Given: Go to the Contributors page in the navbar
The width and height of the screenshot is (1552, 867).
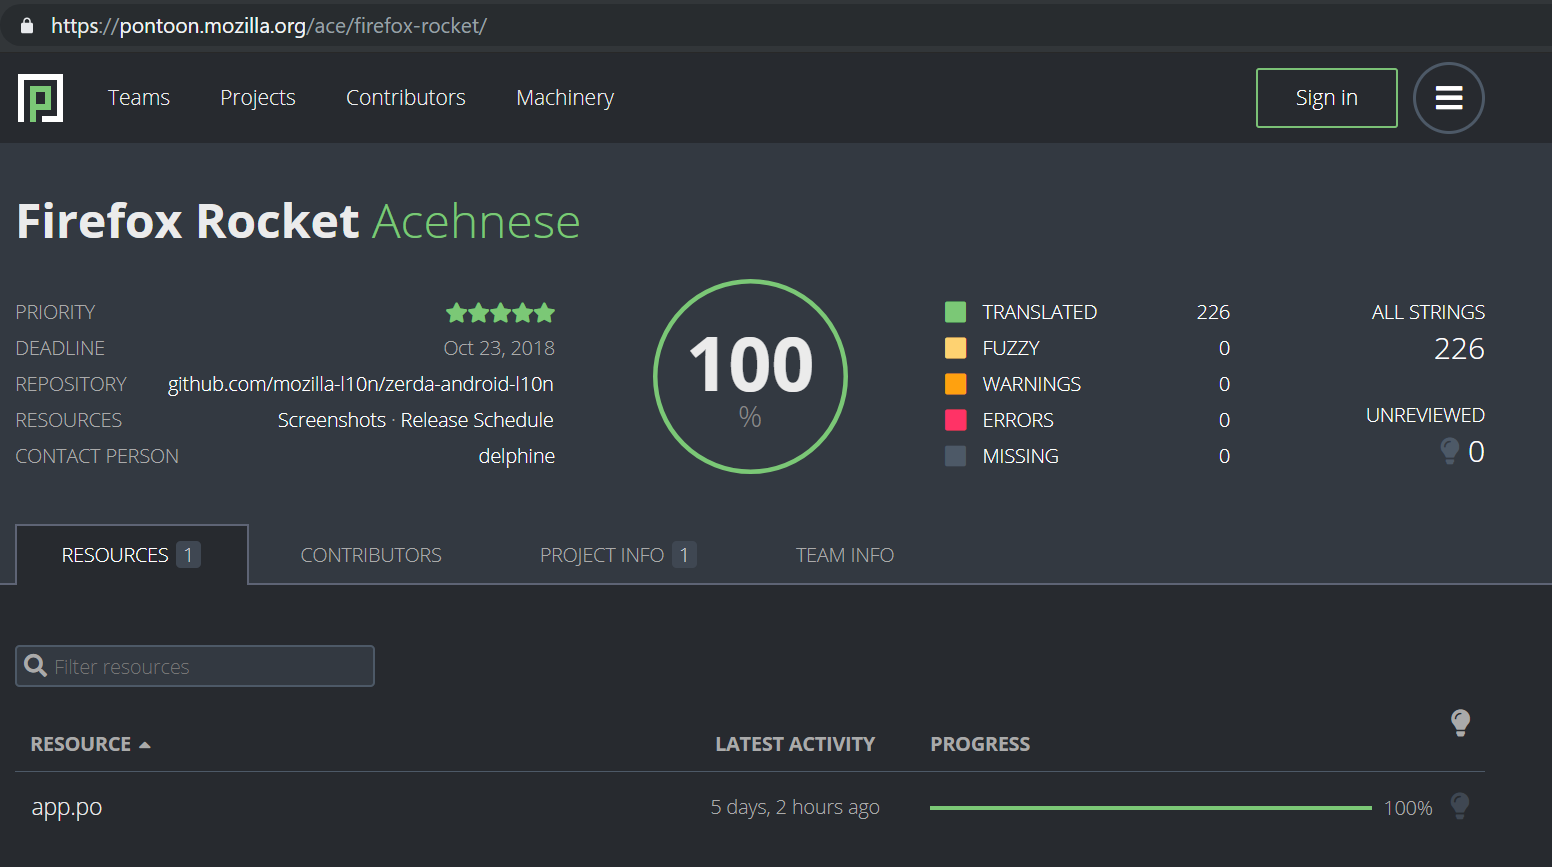Looking at the screenshot, I should coord(406,98).
